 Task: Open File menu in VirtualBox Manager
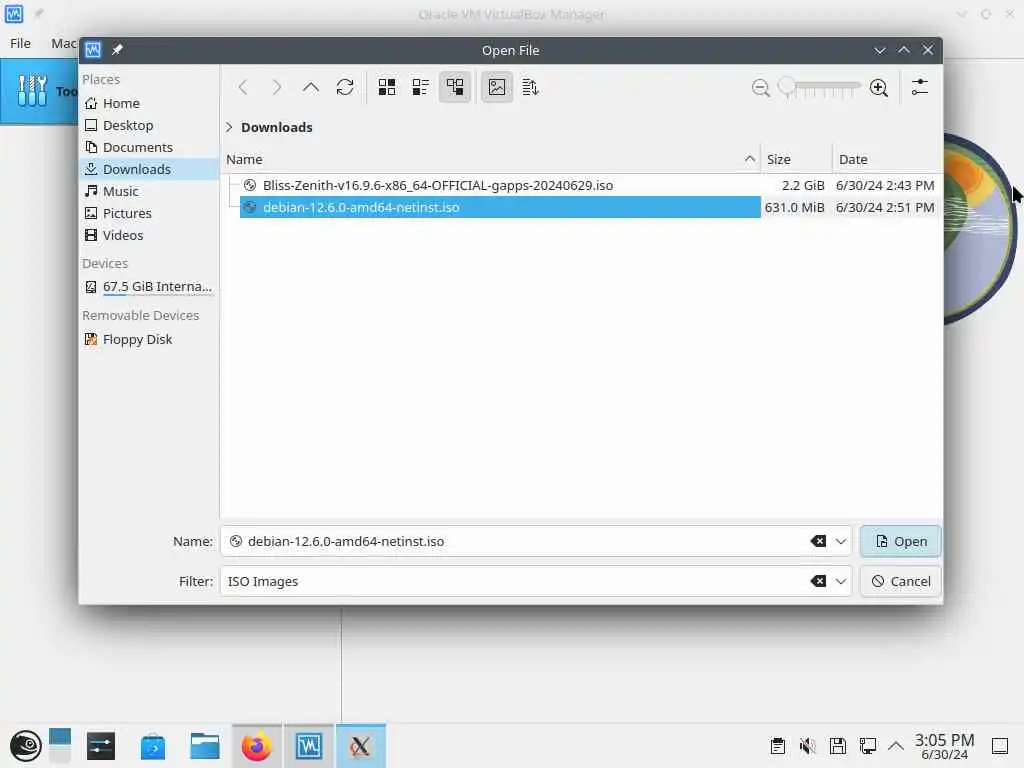pos(20,43)
